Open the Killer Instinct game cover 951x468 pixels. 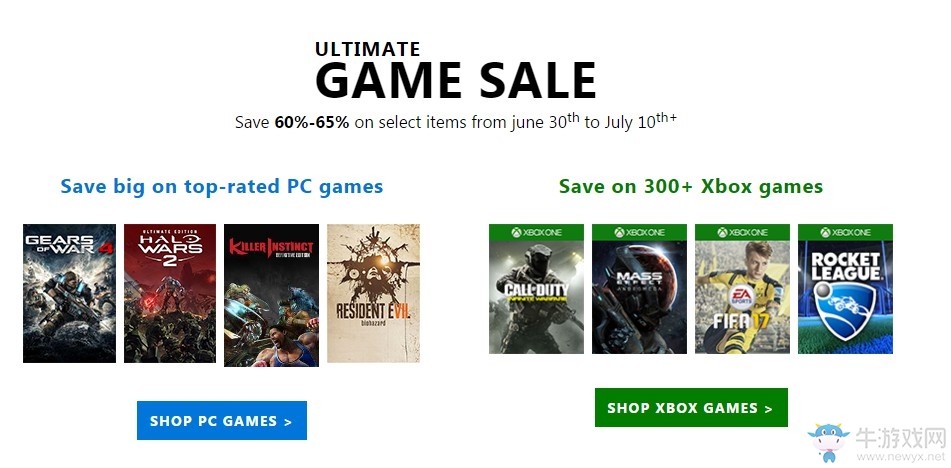coord(271,295)
